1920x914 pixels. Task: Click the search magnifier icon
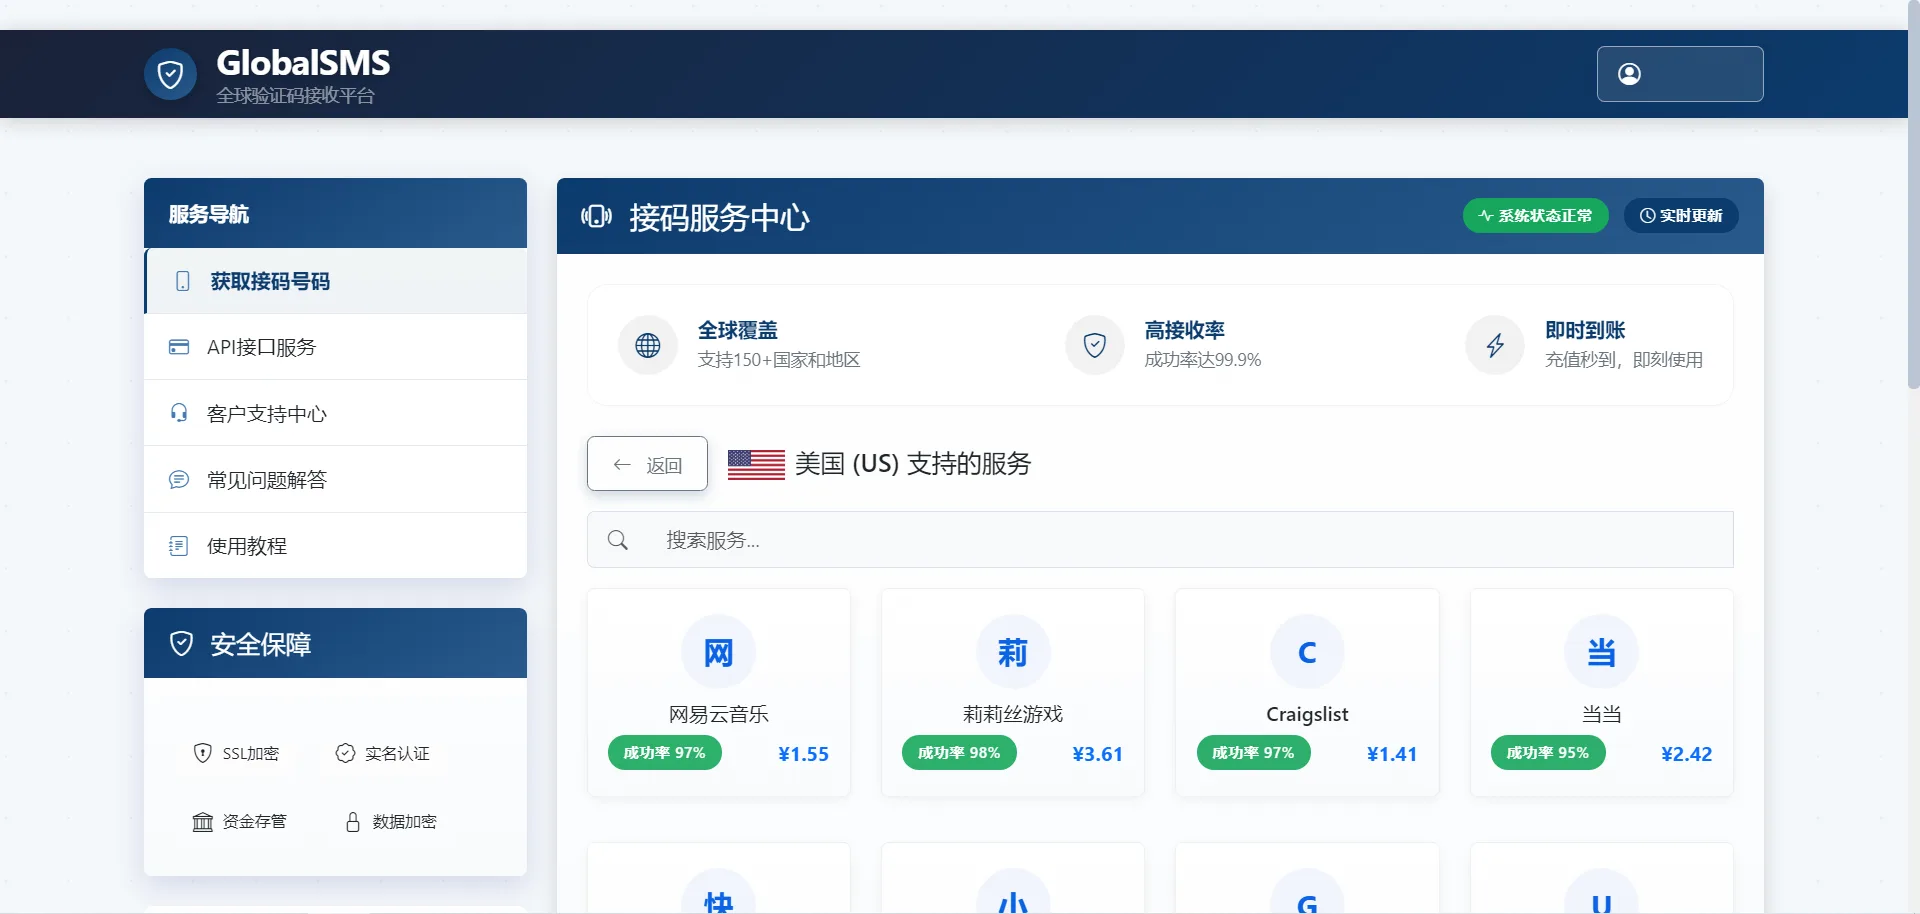617,539
